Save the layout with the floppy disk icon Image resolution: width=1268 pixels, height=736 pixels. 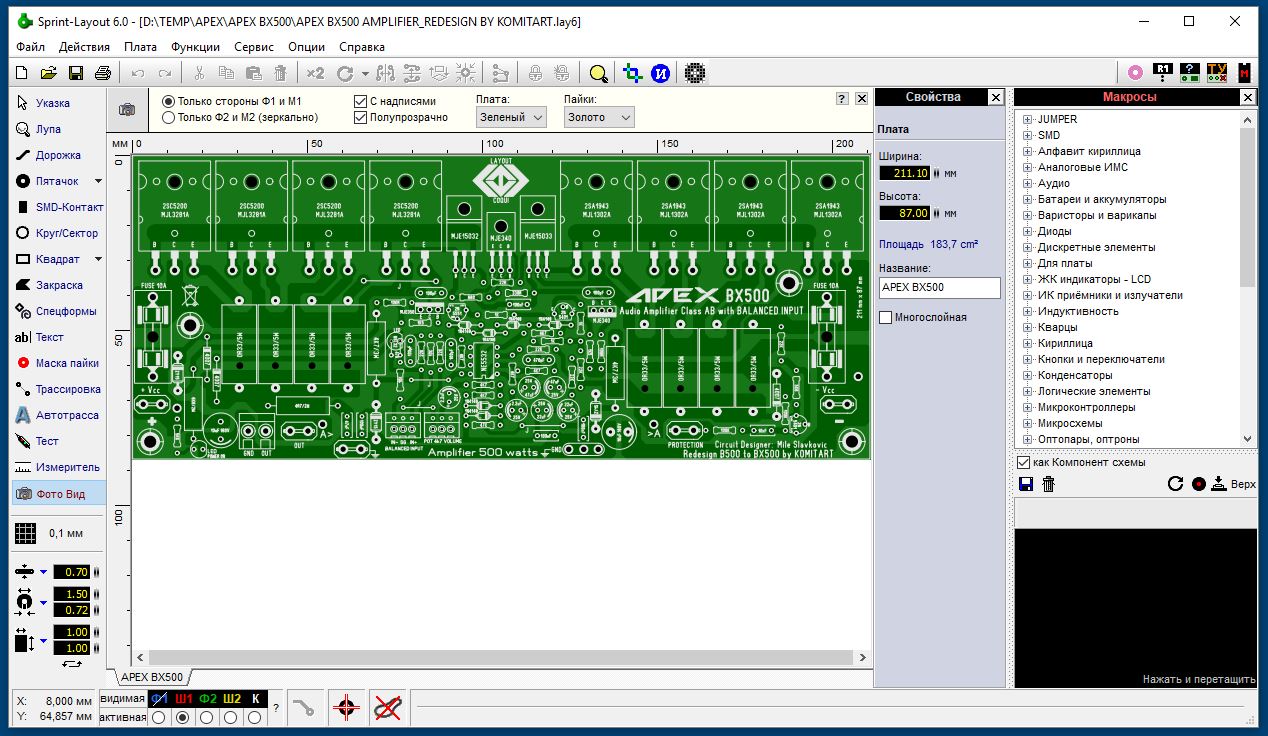tap(75, 73)
